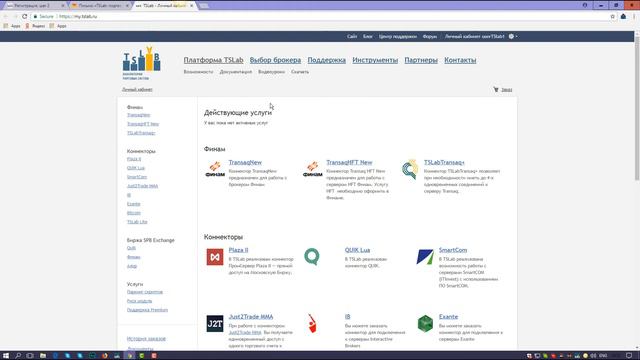The height and width of the screenshot is (360, 640).
Task: Expand the user settings dropdown arrow
Action: pyautogui.click(x=516, y=36)
